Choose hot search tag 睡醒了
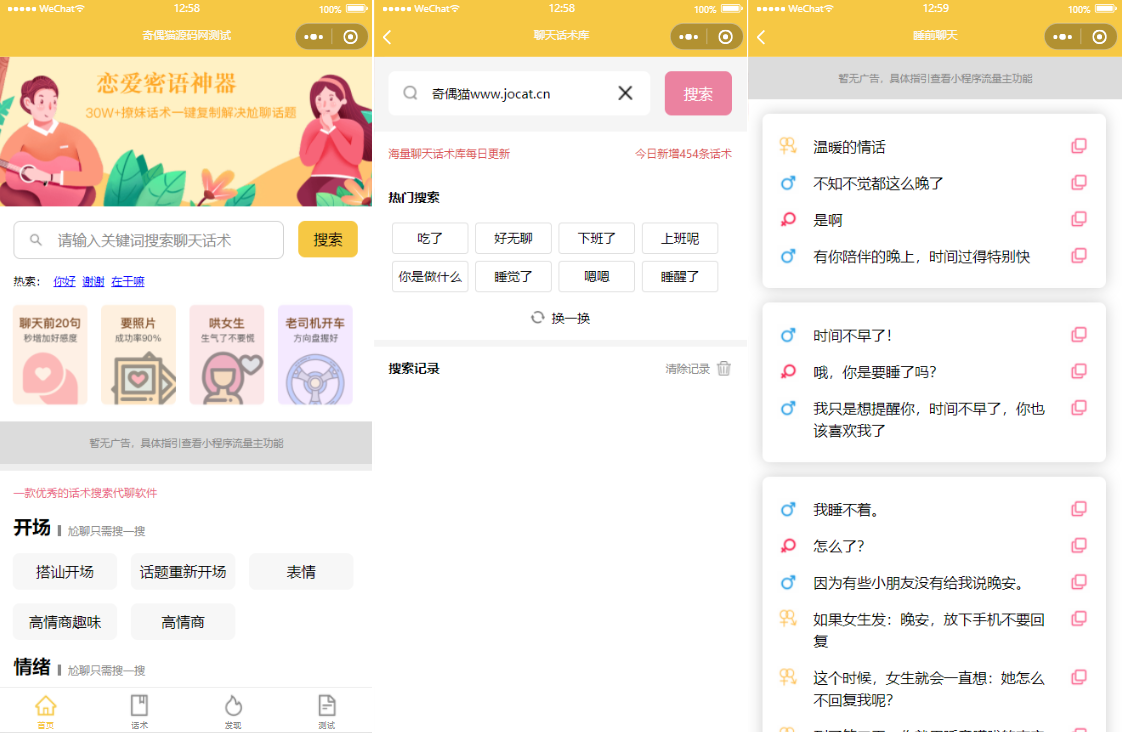 click(680, 276)
